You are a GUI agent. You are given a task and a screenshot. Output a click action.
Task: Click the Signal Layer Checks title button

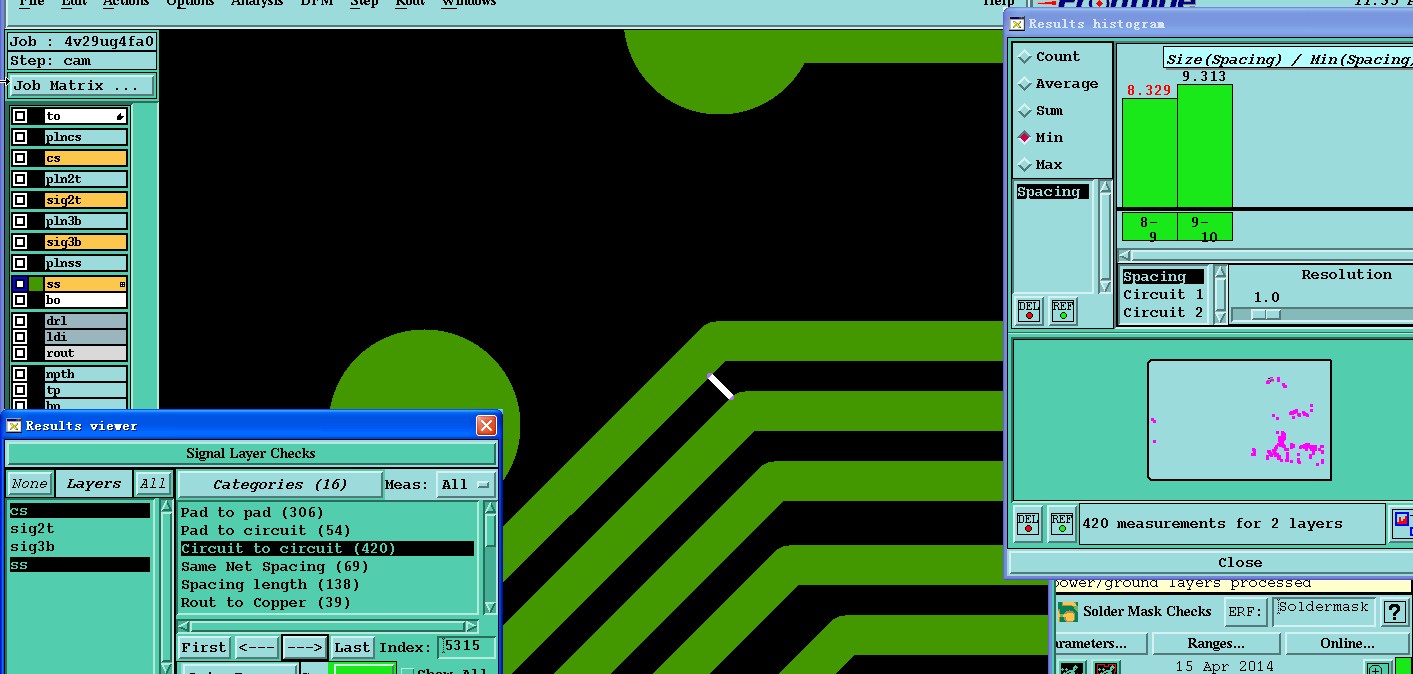(x=251, y=454)
